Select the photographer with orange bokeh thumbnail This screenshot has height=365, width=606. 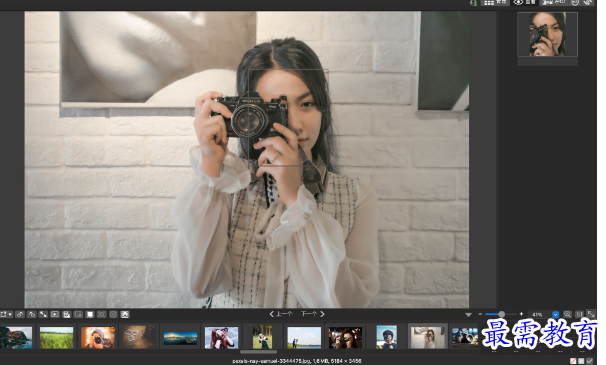click(x=98, y=337)
